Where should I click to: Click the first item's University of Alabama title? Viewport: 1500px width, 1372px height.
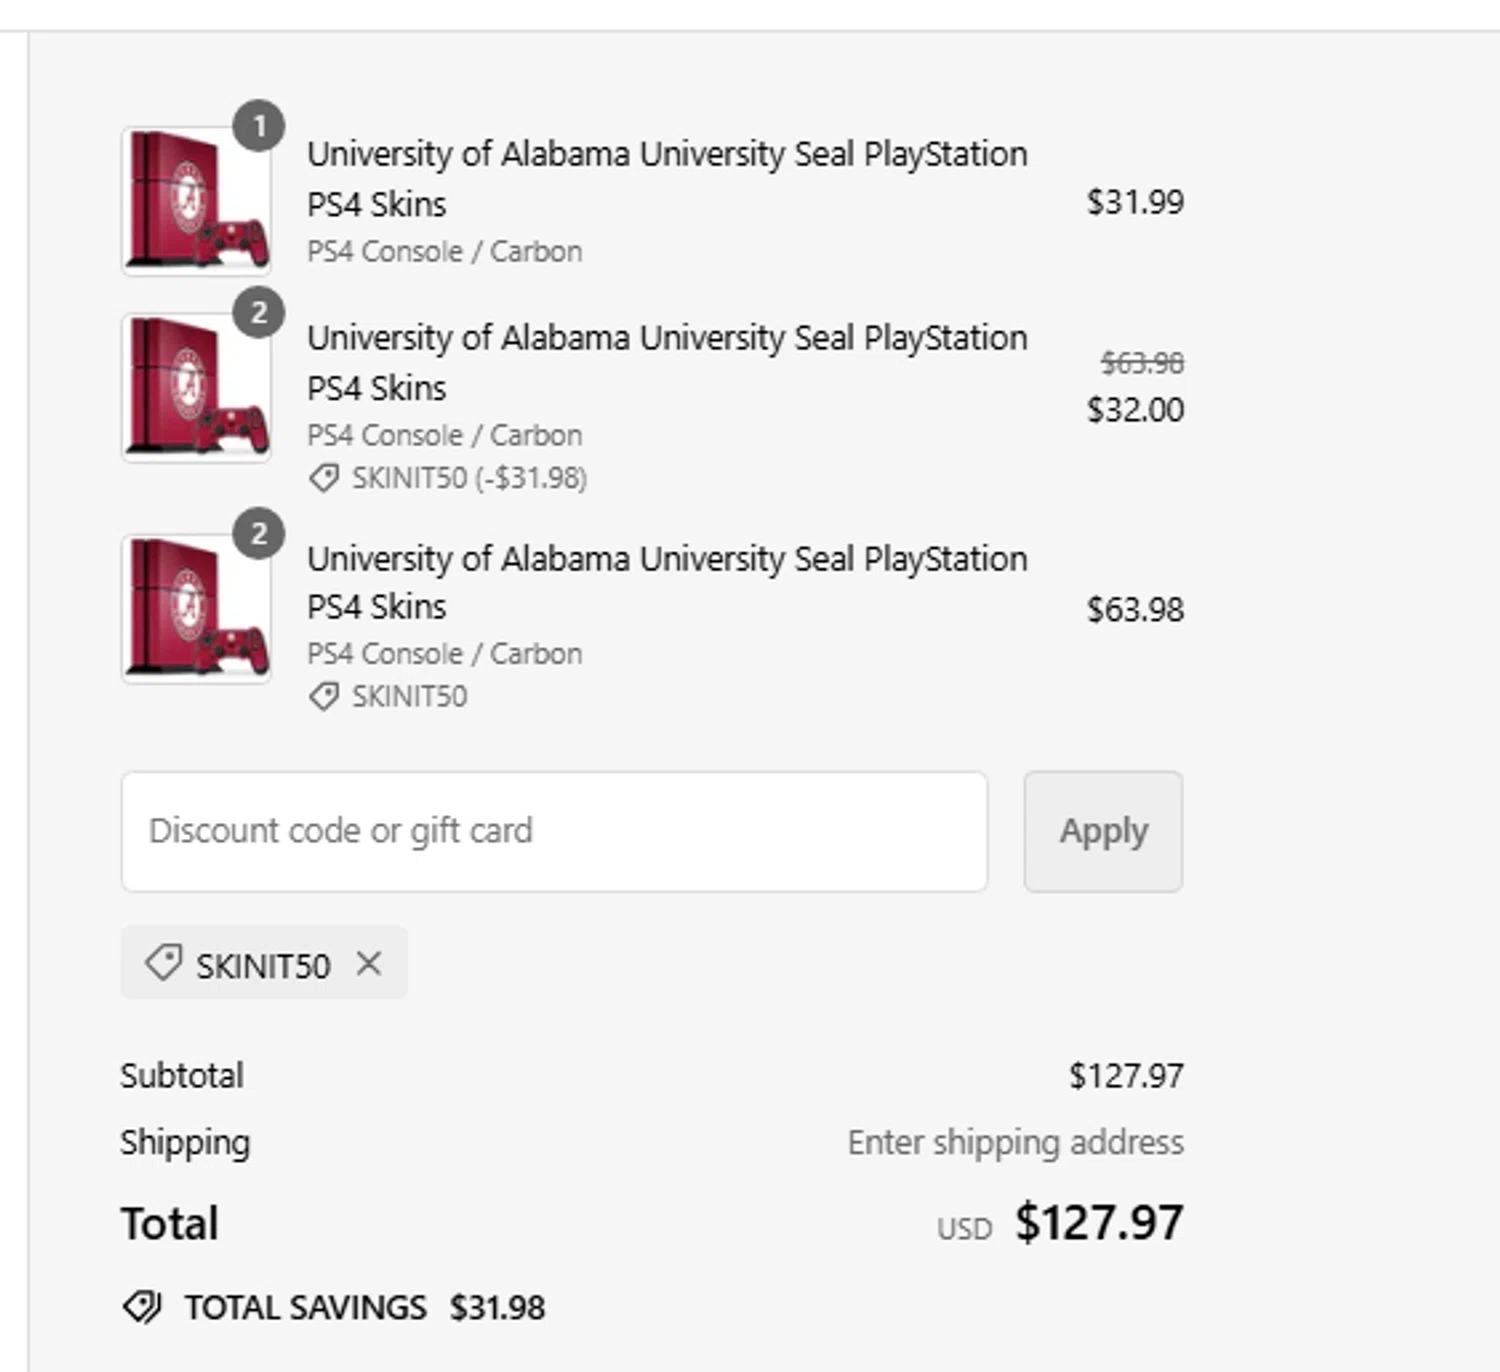click(x=666, y=155)
